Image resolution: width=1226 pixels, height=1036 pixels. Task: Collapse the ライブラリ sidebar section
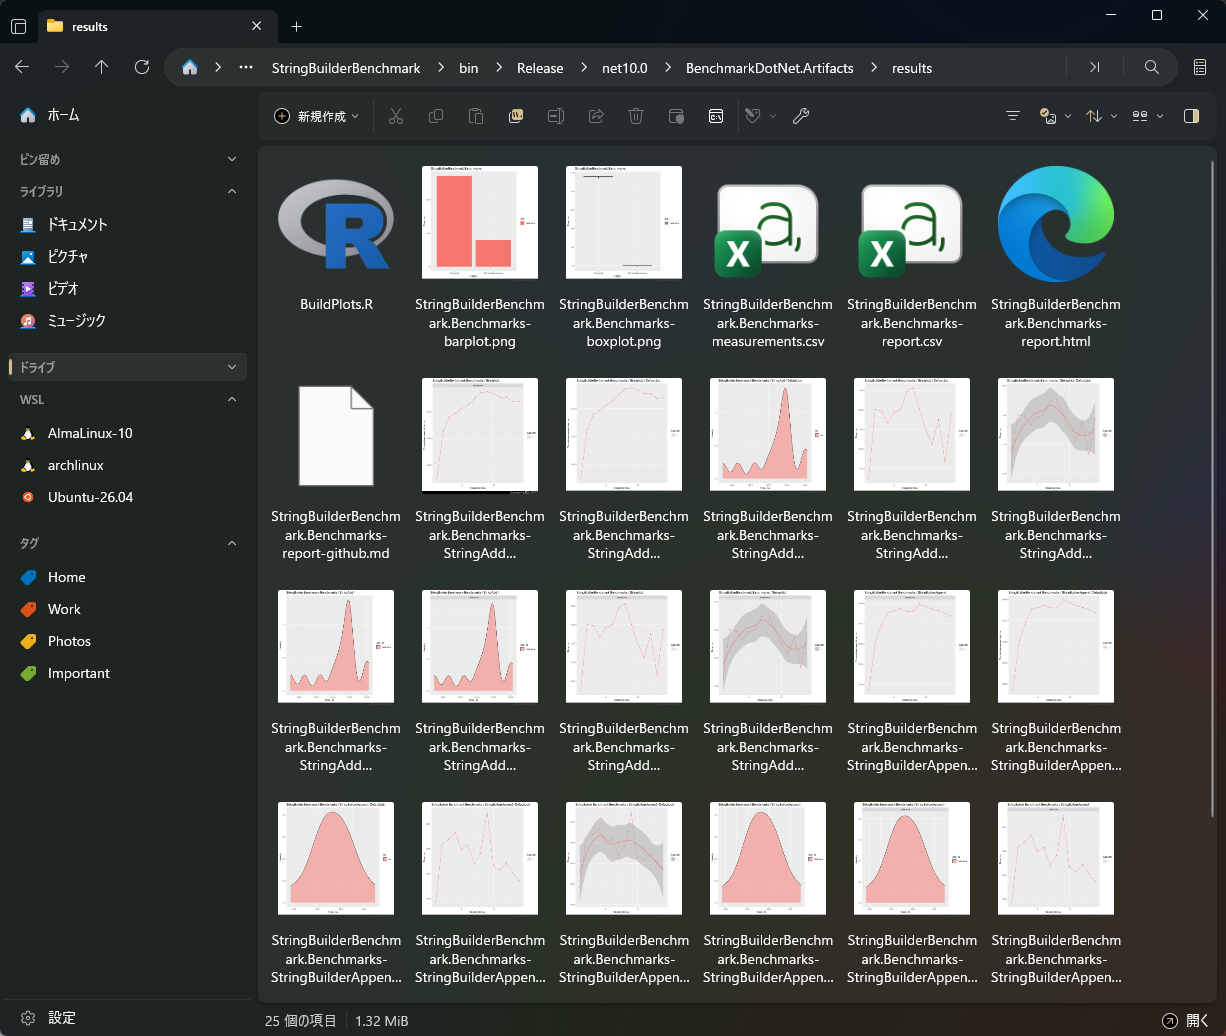pyautogui.click(x=232, y=191)
